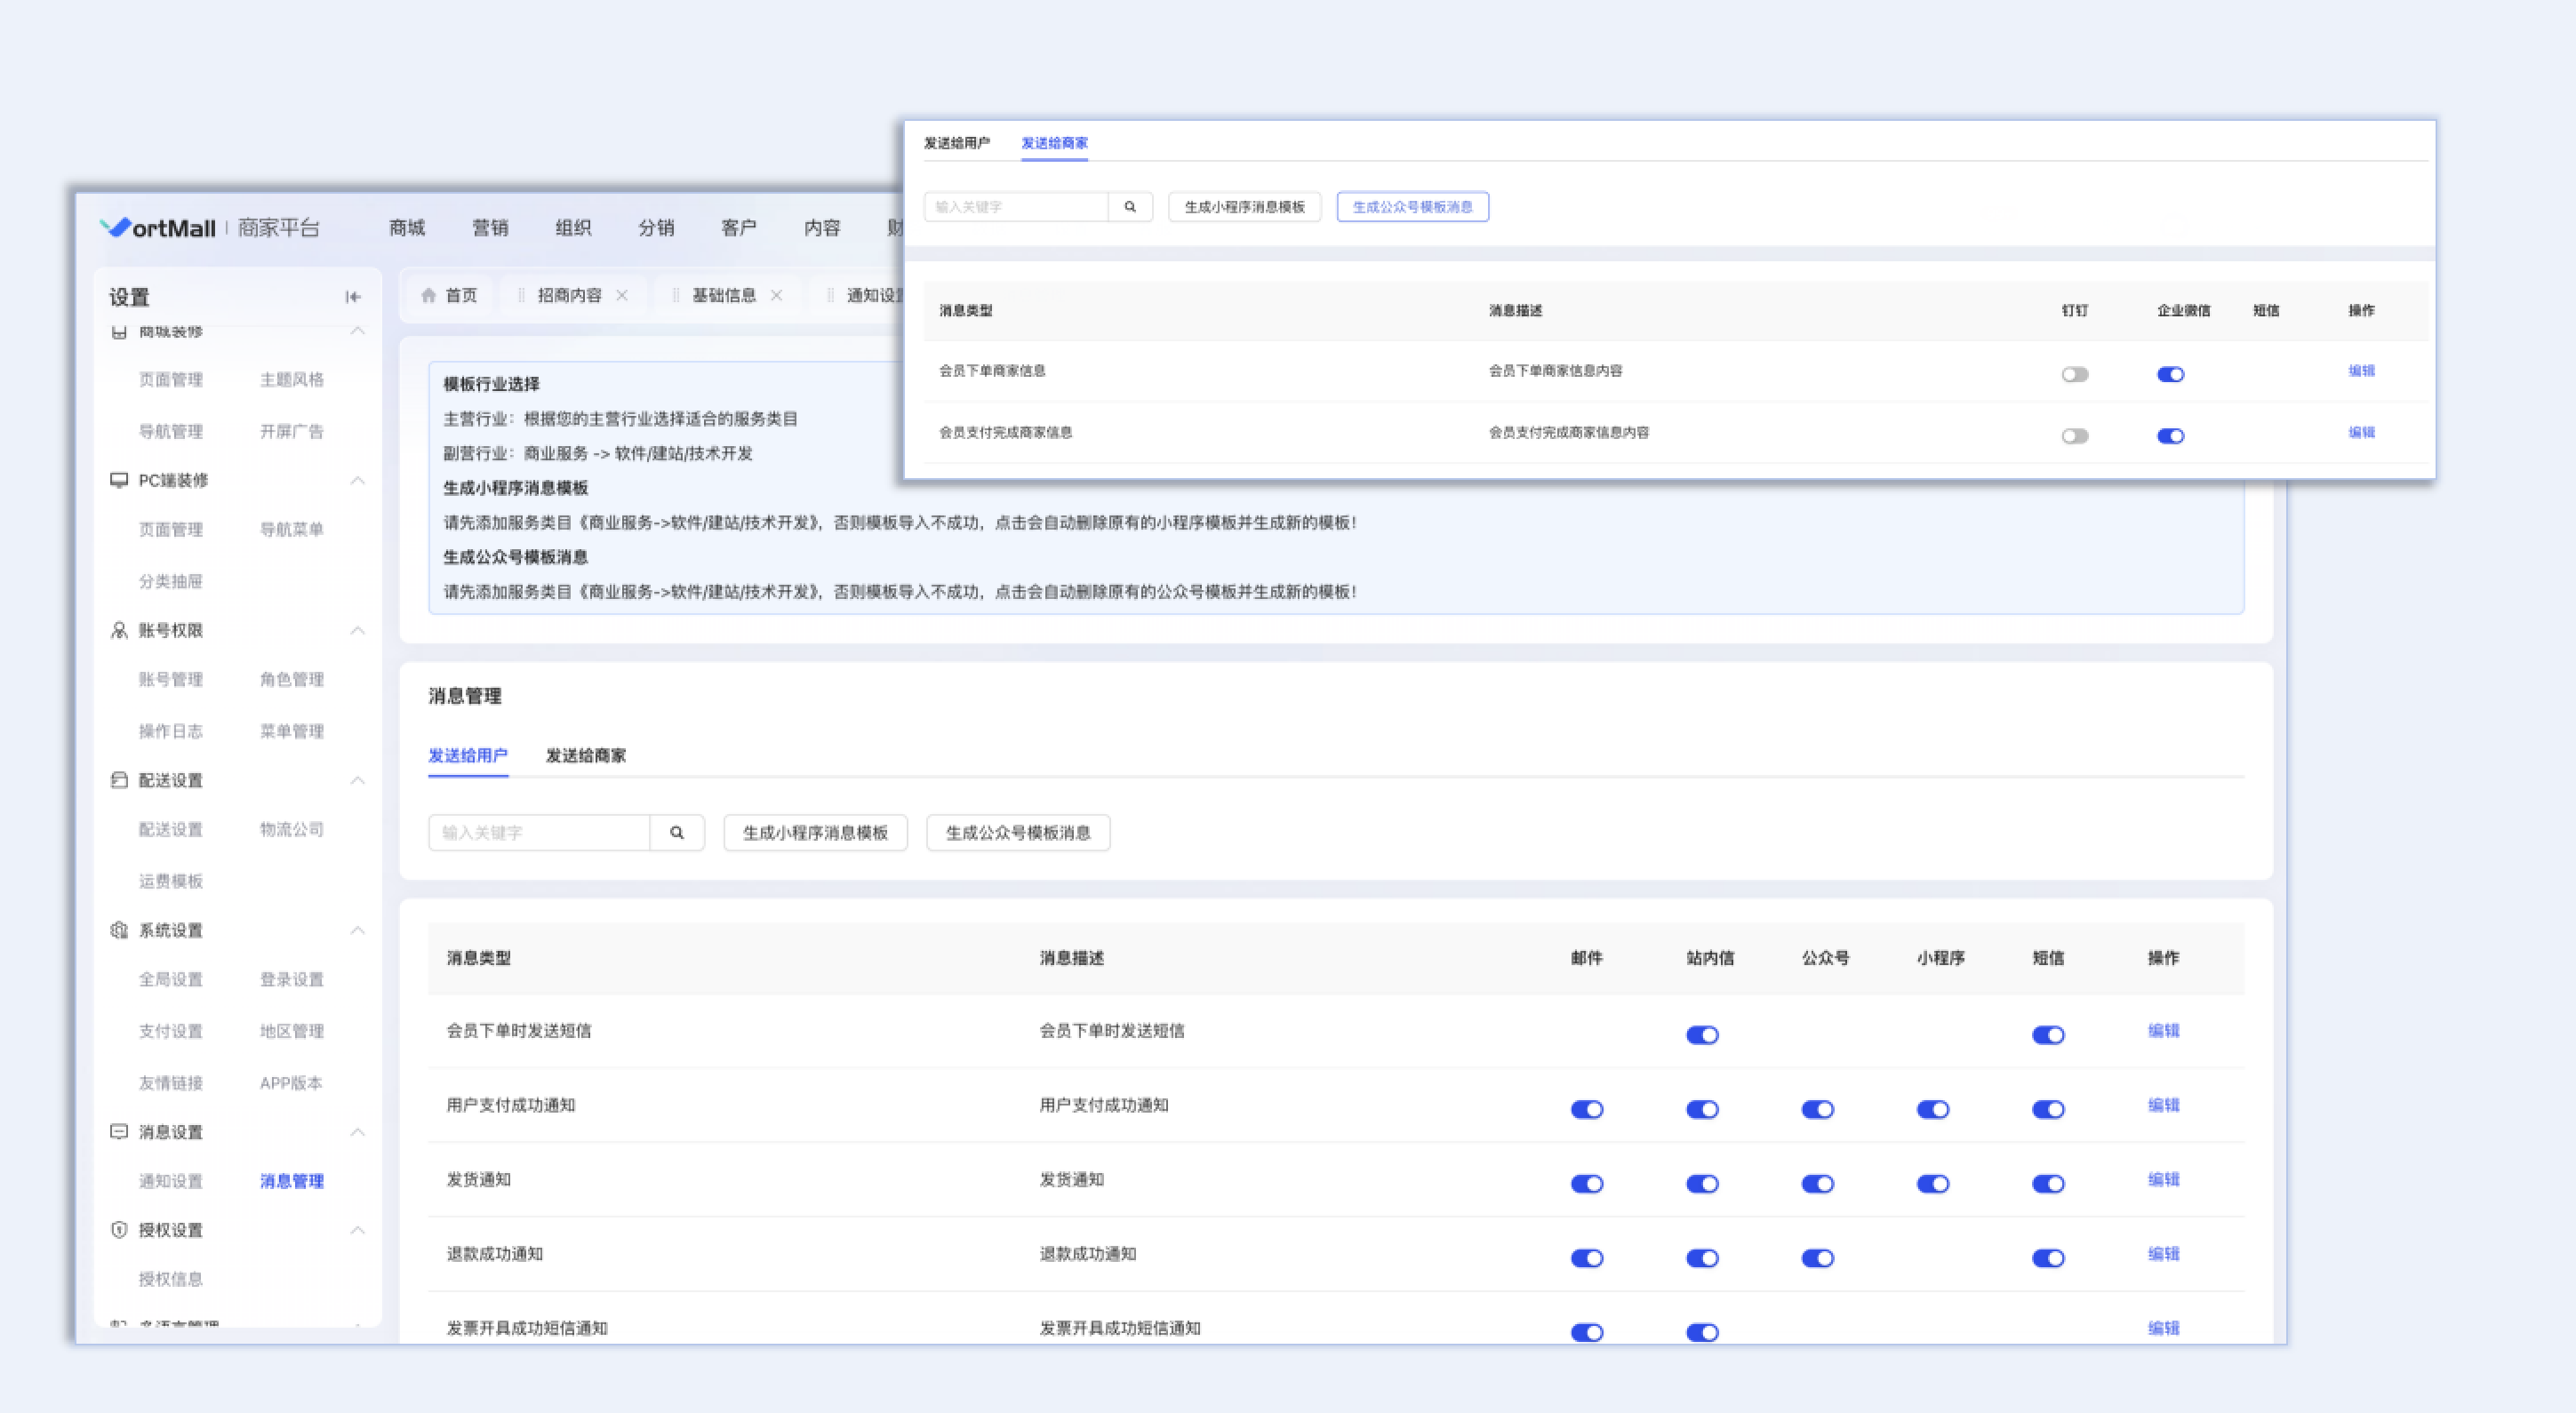
Task: Click the PC端装修 monitor icon
Action: 119,480
